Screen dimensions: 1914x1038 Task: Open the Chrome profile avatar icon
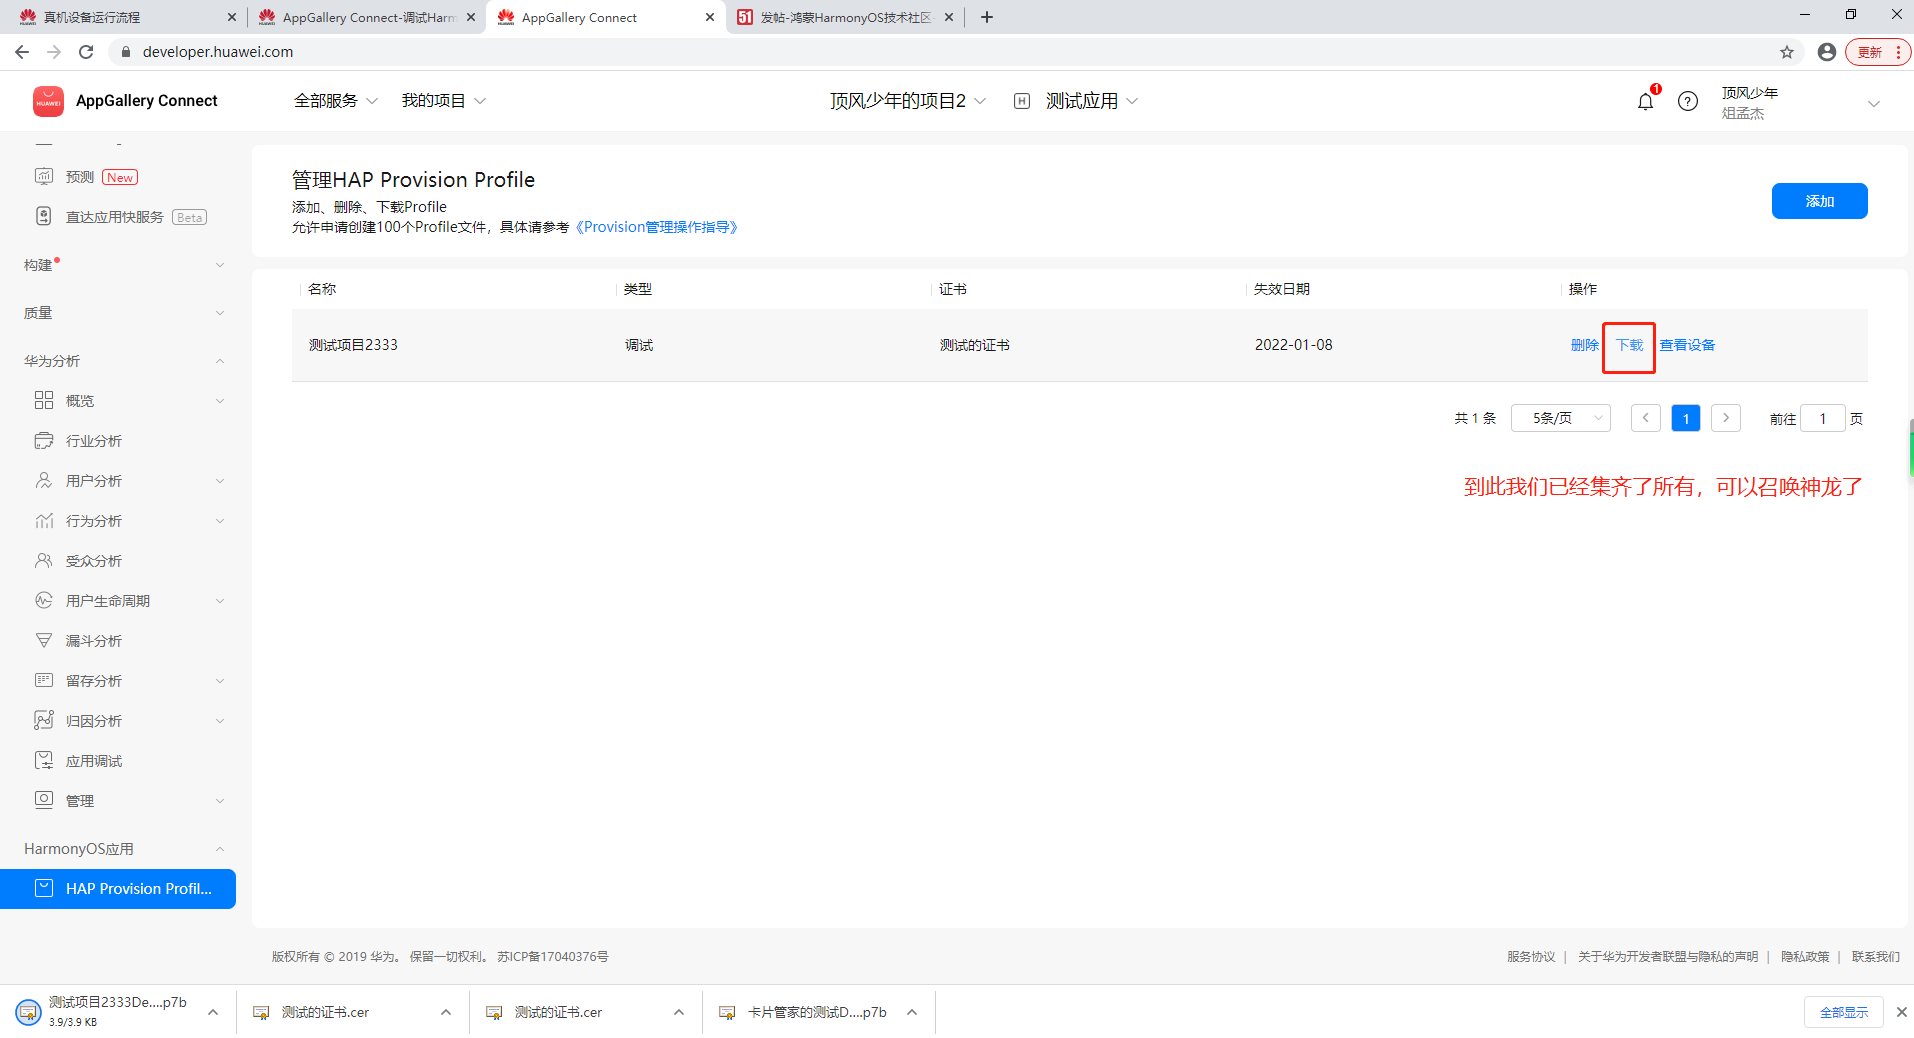click(x=1827, y=52)
